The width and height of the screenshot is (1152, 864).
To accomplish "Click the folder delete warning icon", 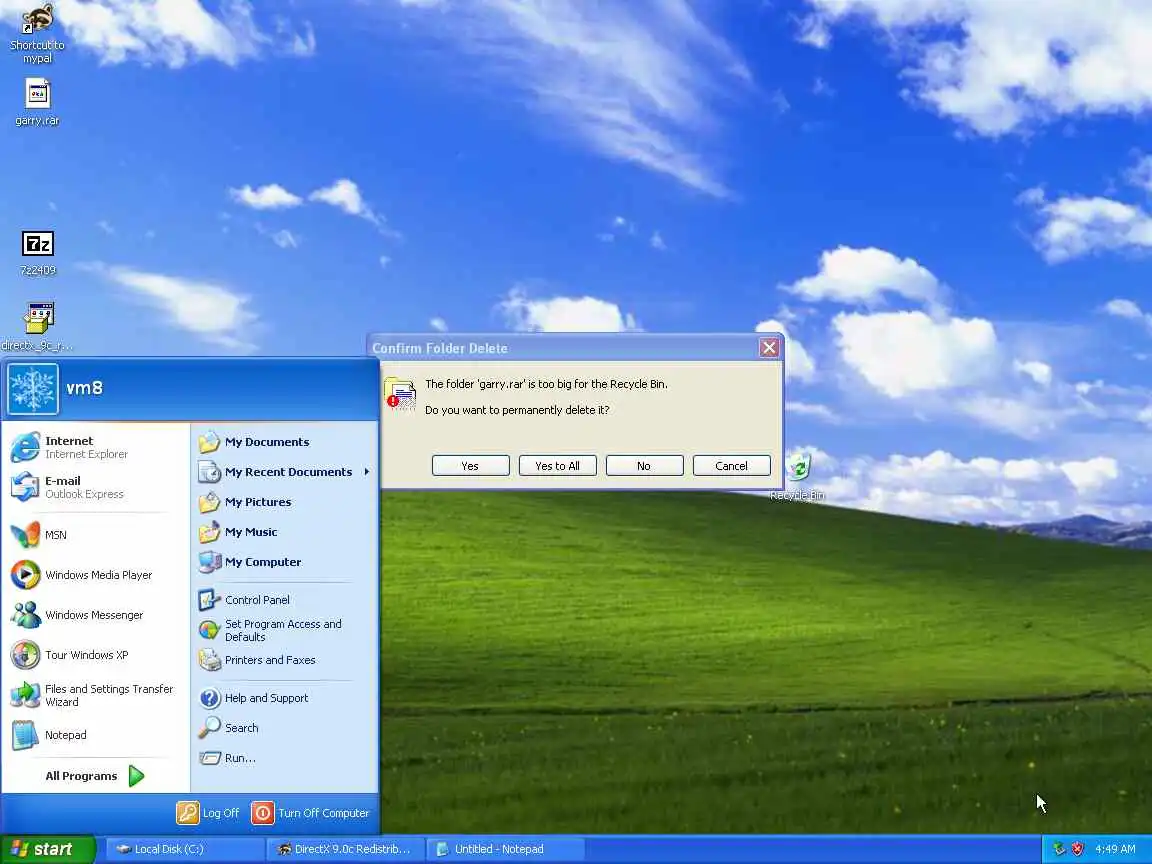I will (x=400, y=394).
